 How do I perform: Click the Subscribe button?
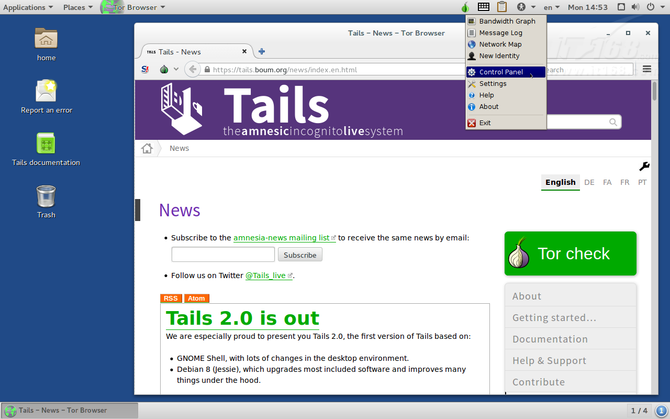point(300,255)
